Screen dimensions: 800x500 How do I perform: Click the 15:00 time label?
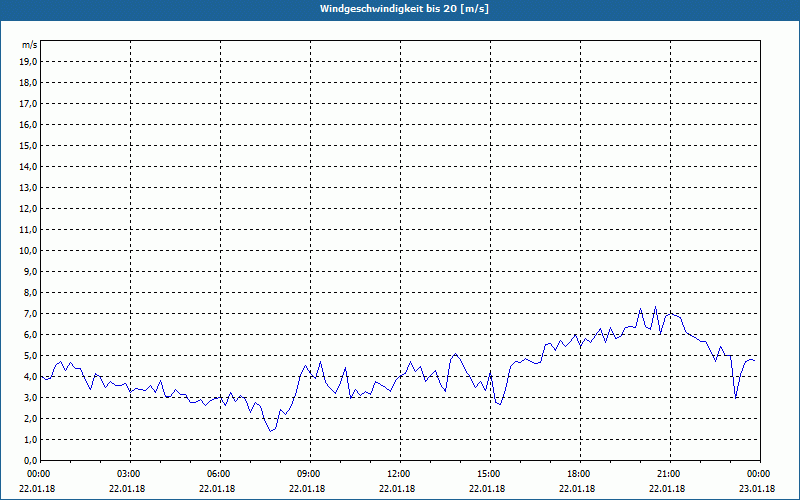tap(488, 474)
